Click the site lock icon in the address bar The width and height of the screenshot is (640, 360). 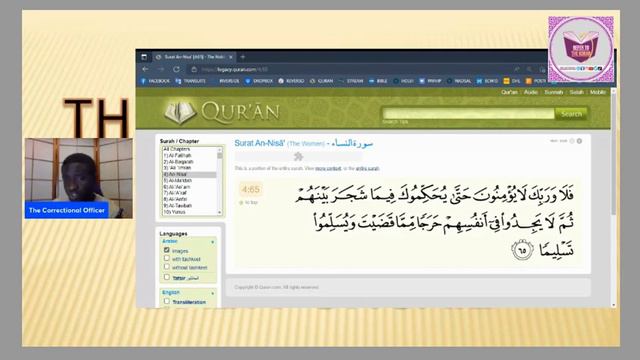(194, 69)
